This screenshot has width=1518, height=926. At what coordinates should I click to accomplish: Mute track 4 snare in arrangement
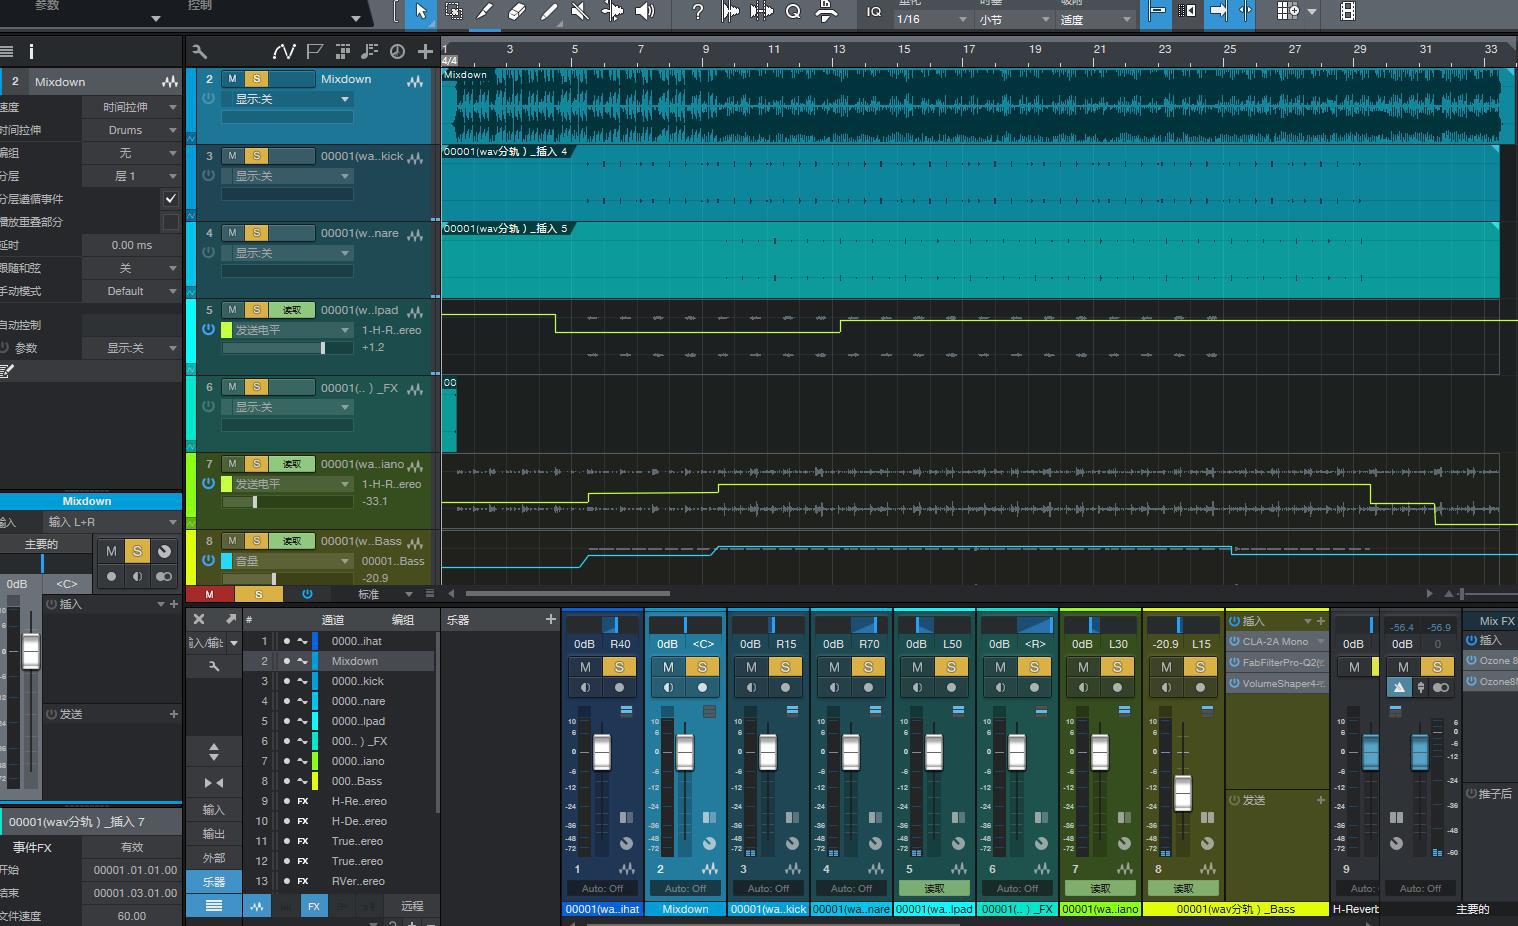click(232, 233)
